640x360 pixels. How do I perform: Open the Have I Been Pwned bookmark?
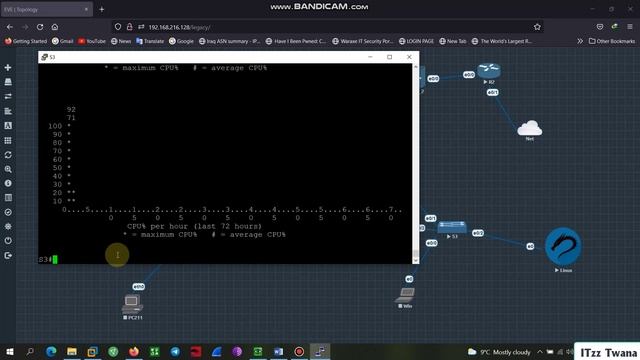296,41
